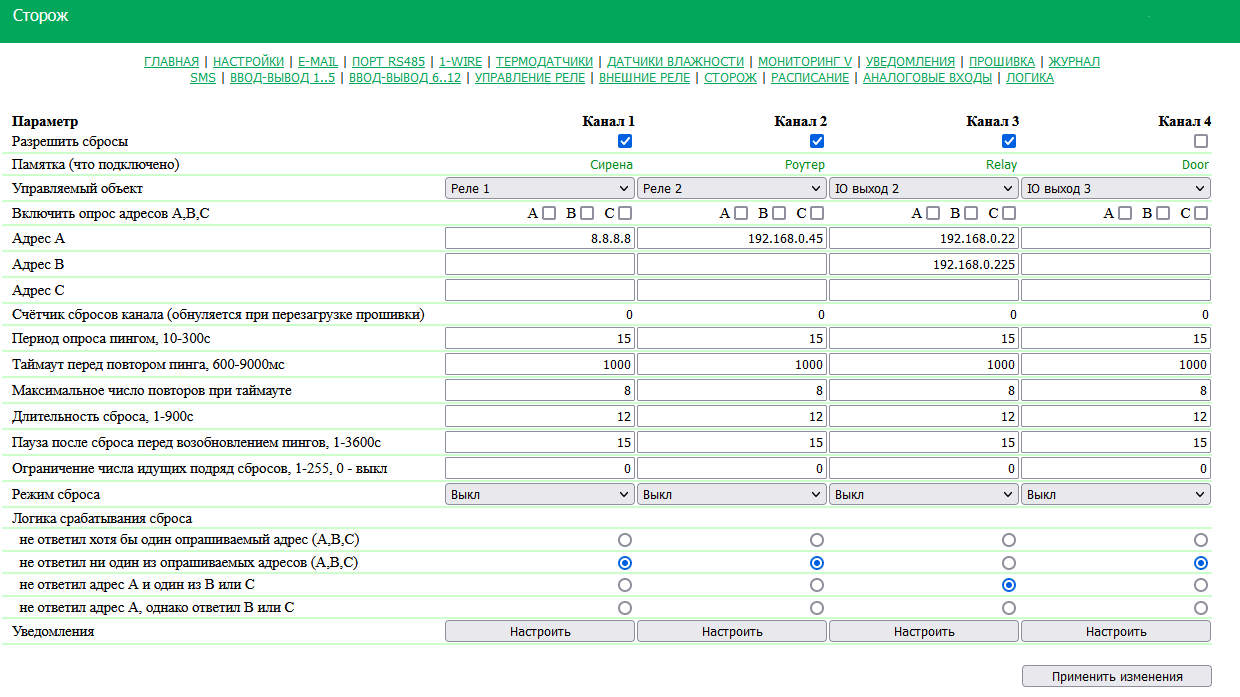
Task: Select 'адрес А и один из' for Канал 2
Action: point(817,585)
